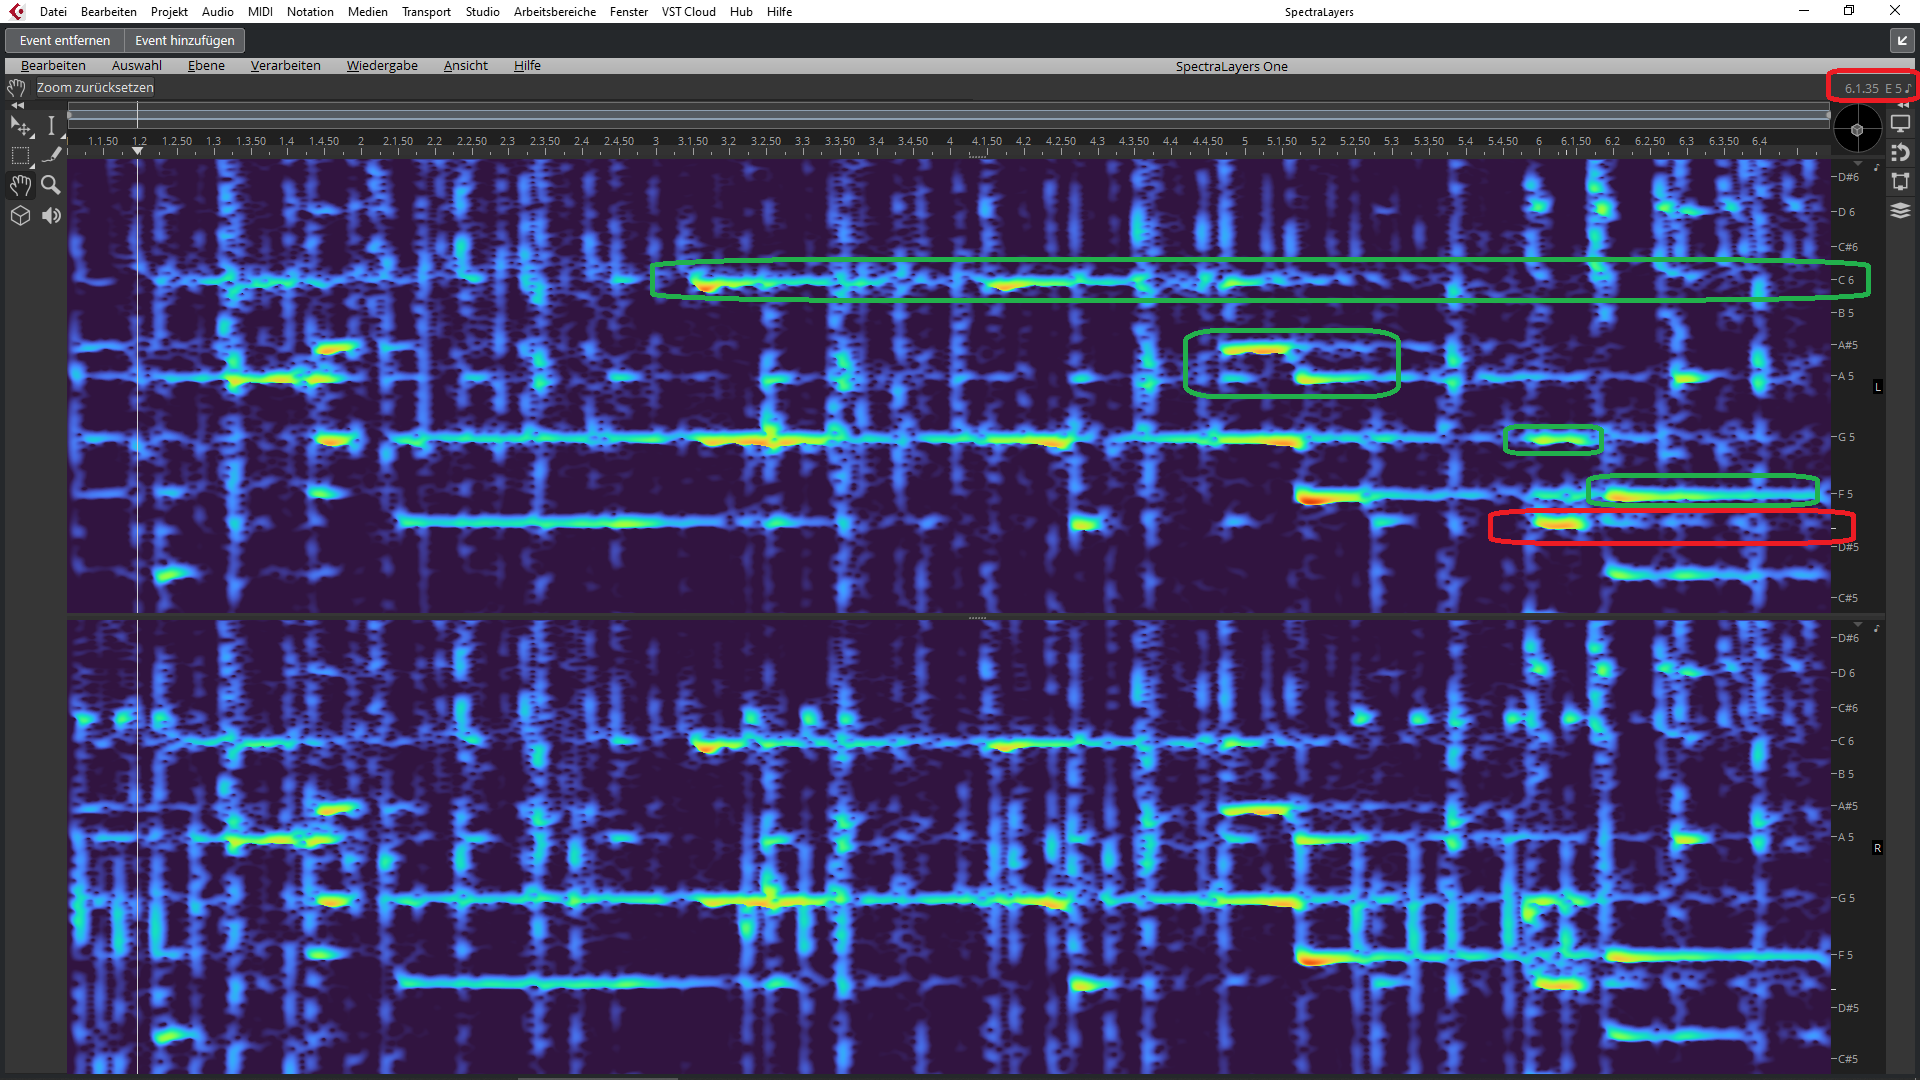Select the rectangular selection tool
The image size is (1920, 1080).
pyautogui.click(x=20, y=156)
